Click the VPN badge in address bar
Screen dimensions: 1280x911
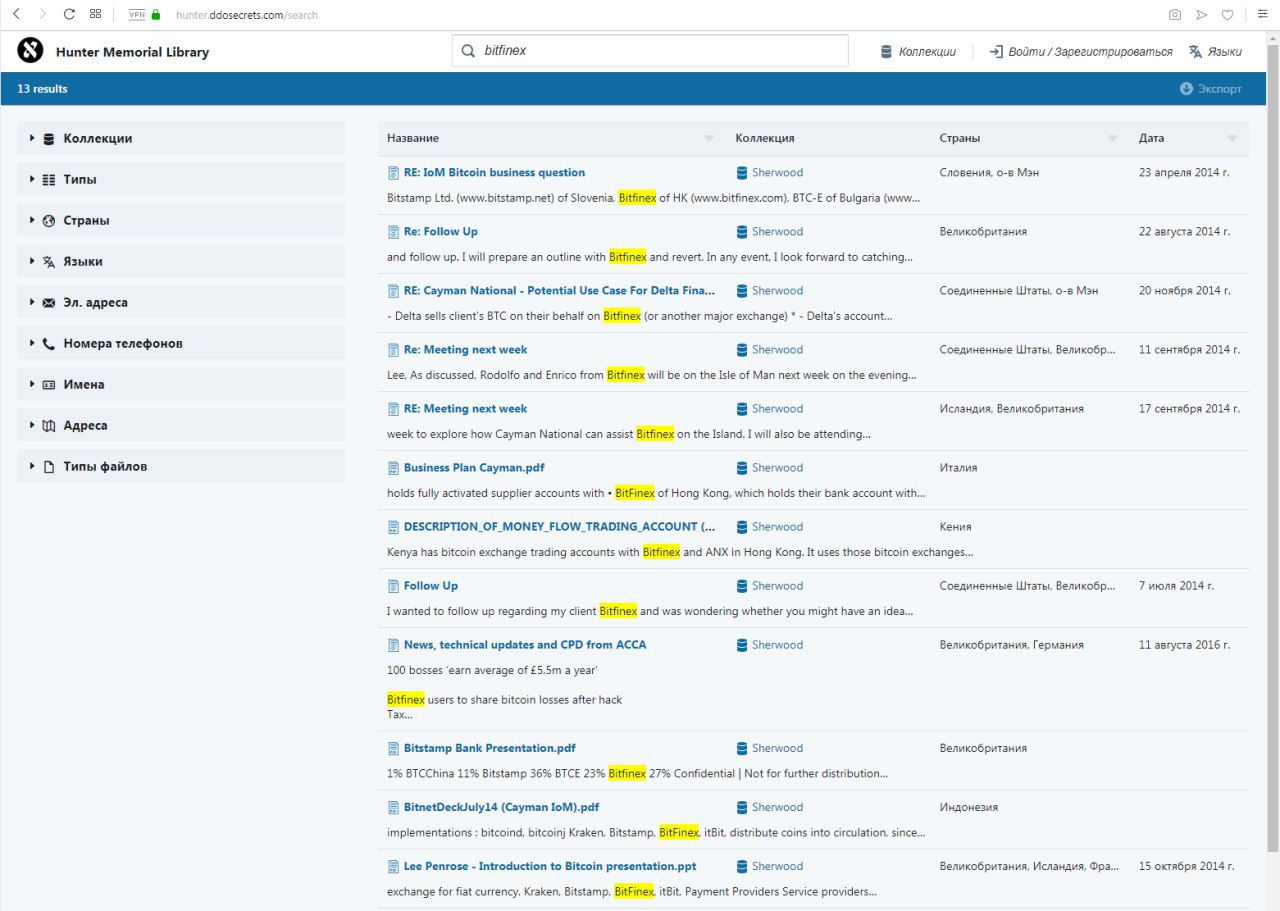pyautogui.click(x=137, y=15)
